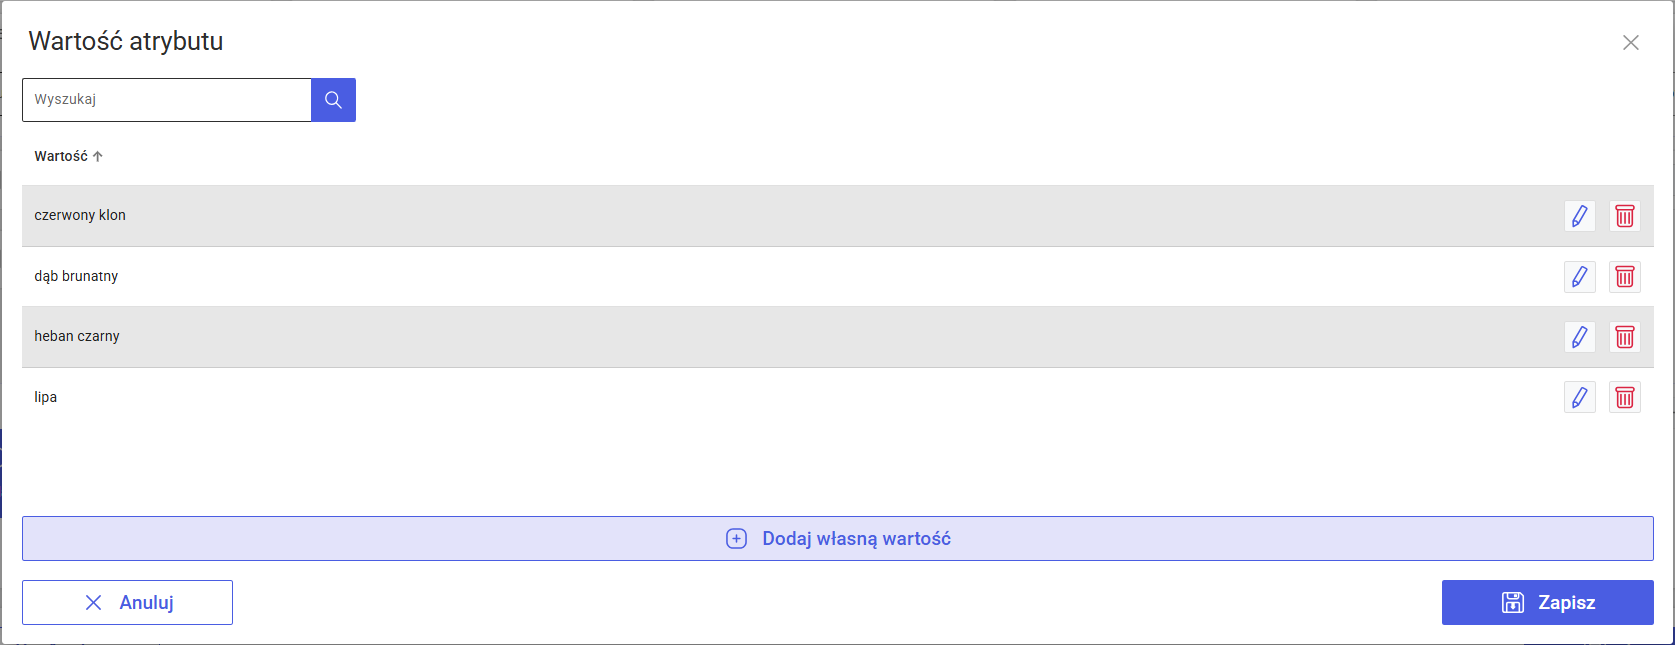1675x645 pixels.
Task: Click the Wyszukaj search field
Action: (167, 100)
